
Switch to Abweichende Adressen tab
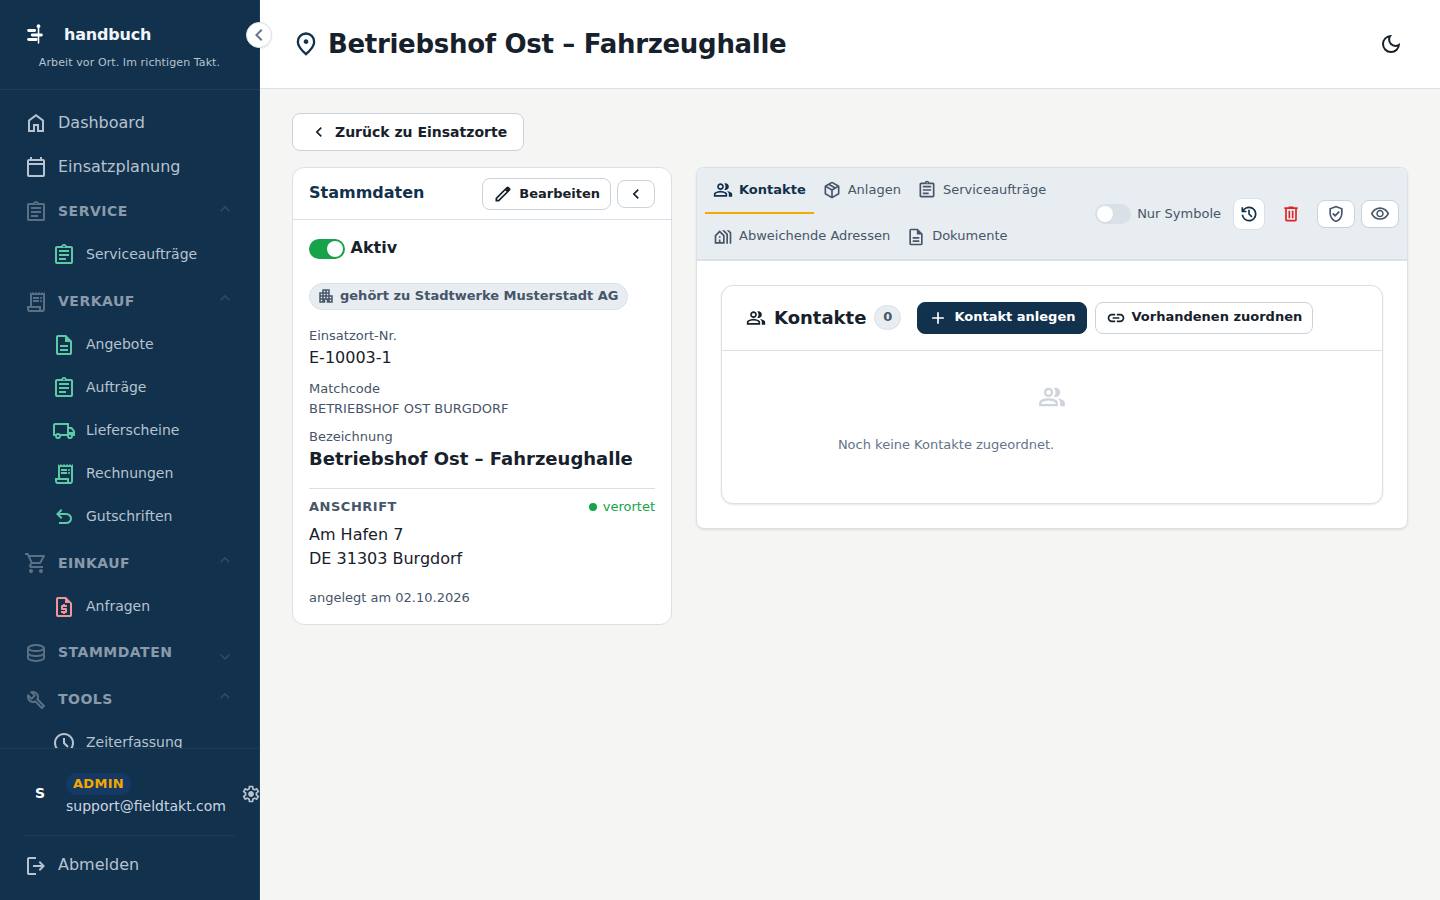[x=802, y=236]
